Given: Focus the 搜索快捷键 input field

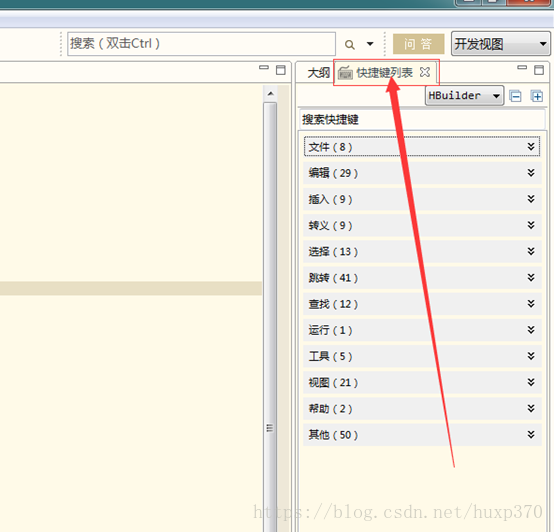Looking at the screenshot, I should (x=422, y=119).
